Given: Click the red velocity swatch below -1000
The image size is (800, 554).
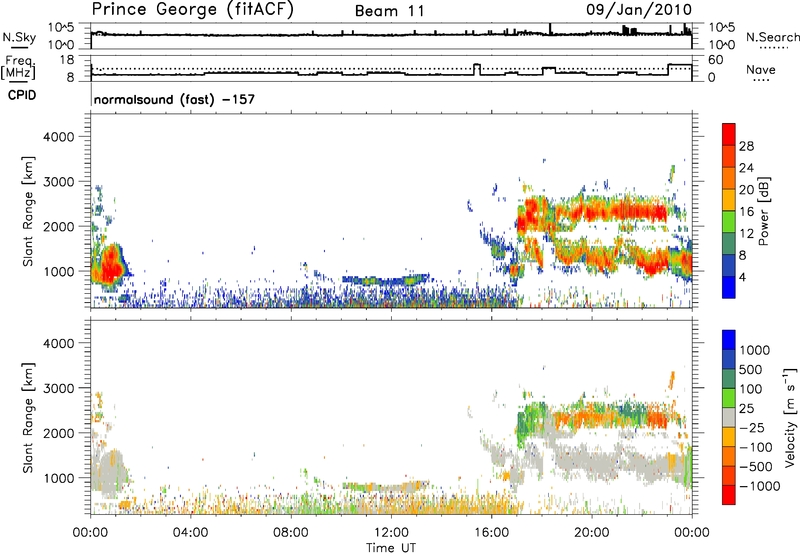Looking at the screenshot, I should [x=729, y=495].
